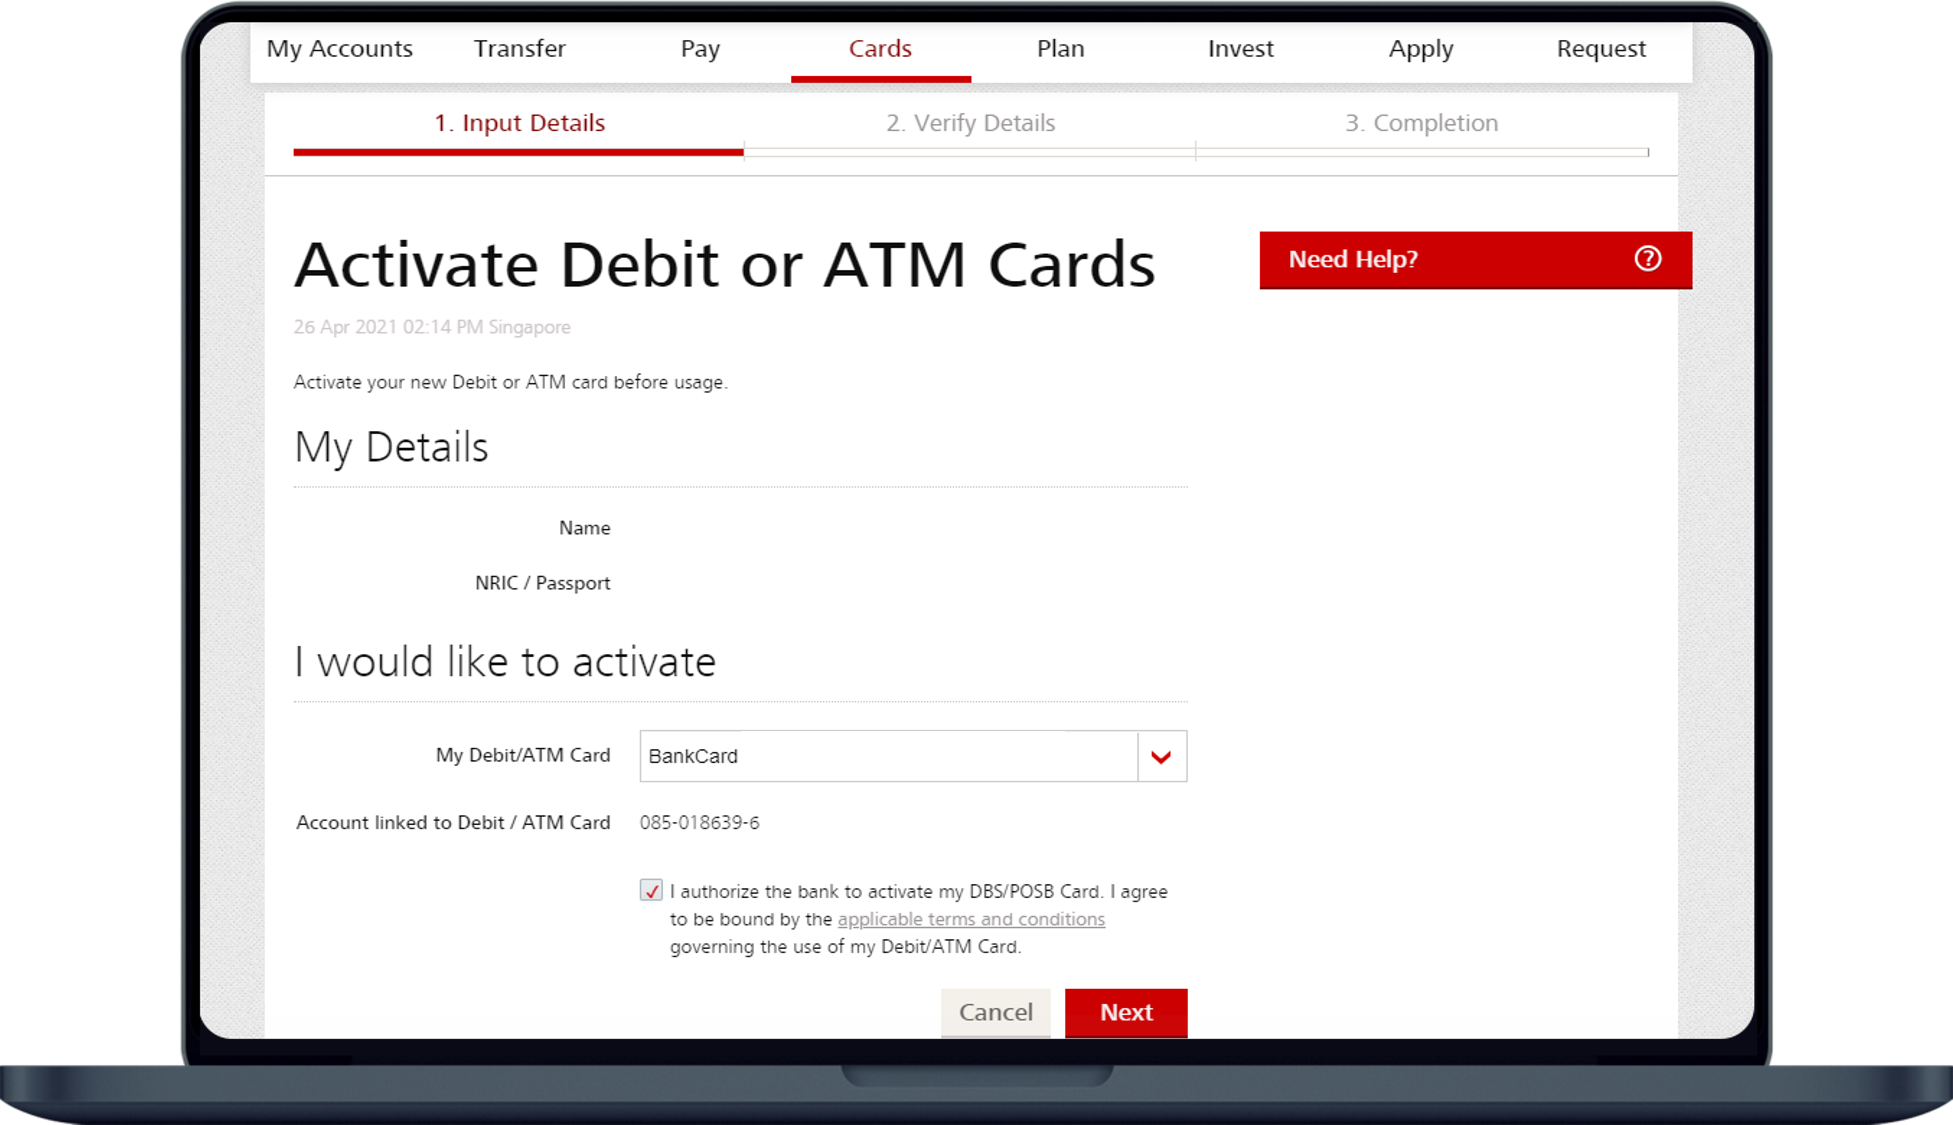Open the Plan menu

(1060, 48)
